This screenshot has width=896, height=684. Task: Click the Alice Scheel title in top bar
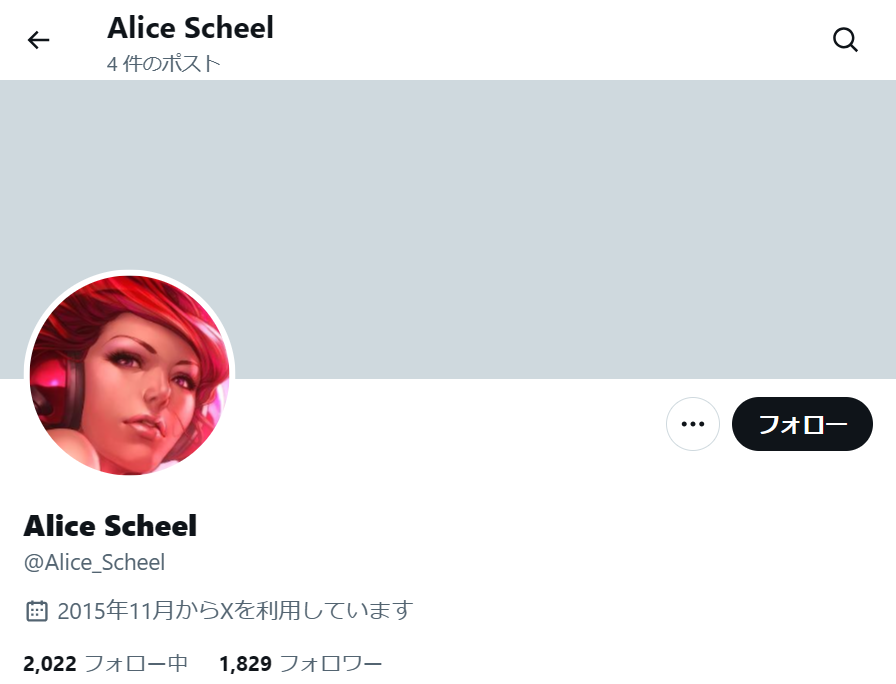[190, 28]
